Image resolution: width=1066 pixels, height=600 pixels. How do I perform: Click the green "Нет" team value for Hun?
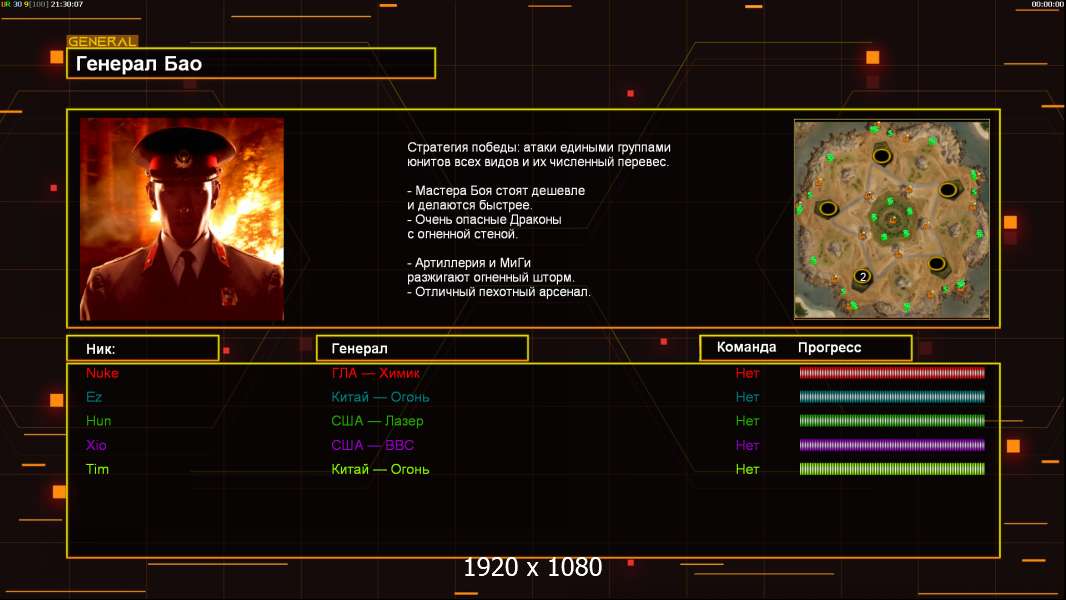tap(747, 421)
